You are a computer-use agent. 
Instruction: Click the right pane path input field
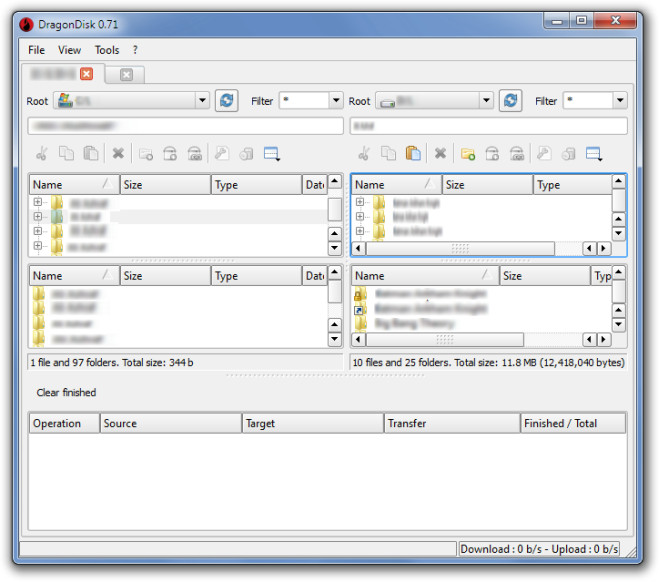[489, 126]
